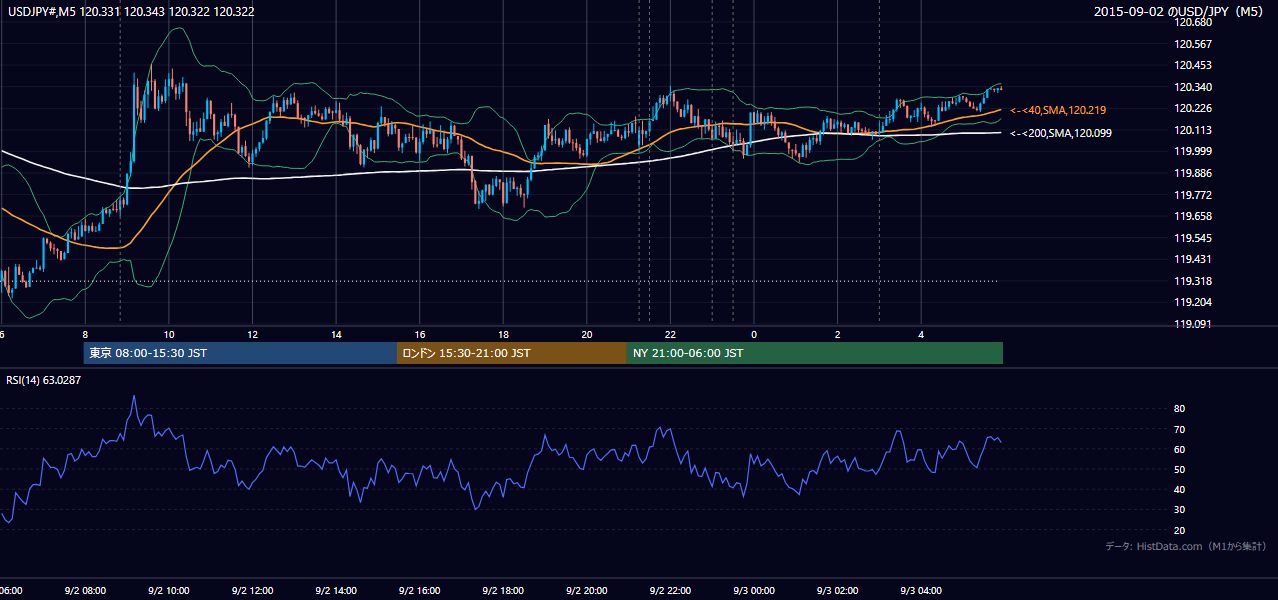Click the 9/2 16:00 bottom time label
Screen dimensions: 1278x600
420,590
